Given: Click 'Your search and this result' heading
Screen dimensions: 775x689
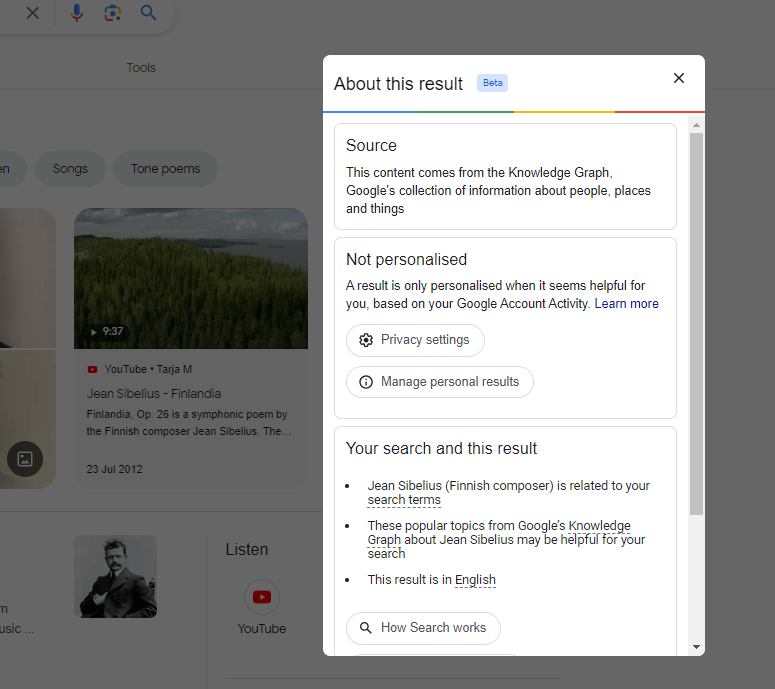Looking at the screenshot, I should (x=441, y=448).
